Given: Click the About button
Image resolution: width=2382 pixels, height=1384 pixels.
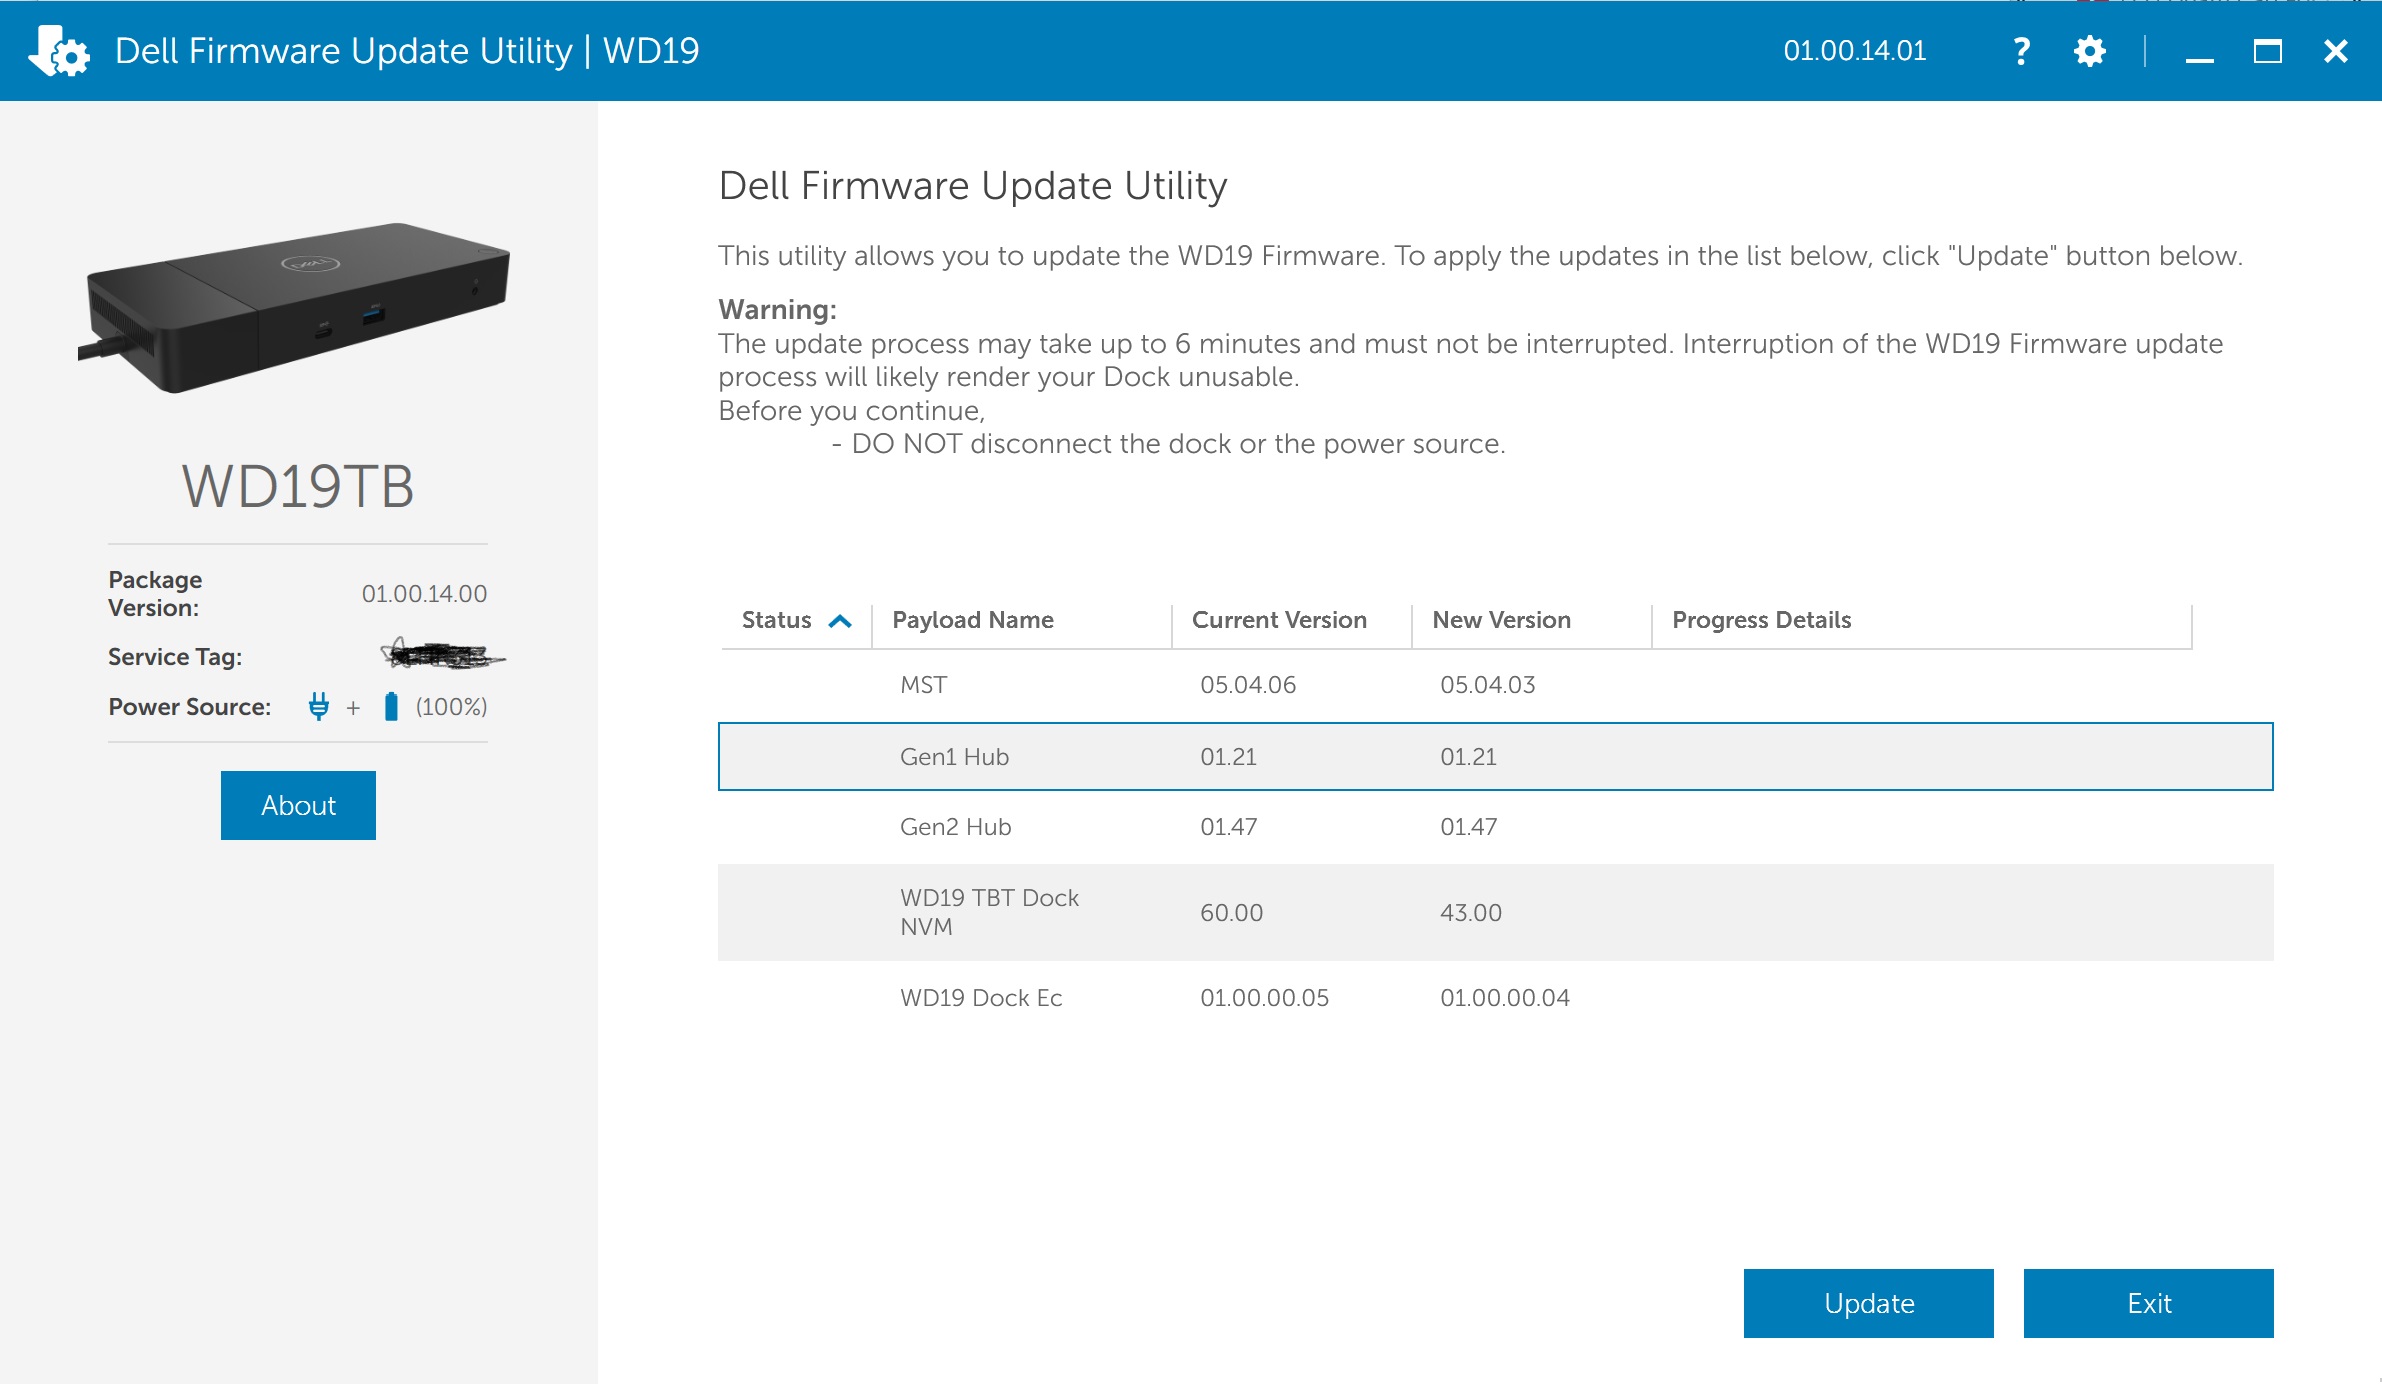Looking at the screenshot, I should click(x=297, y=804).
